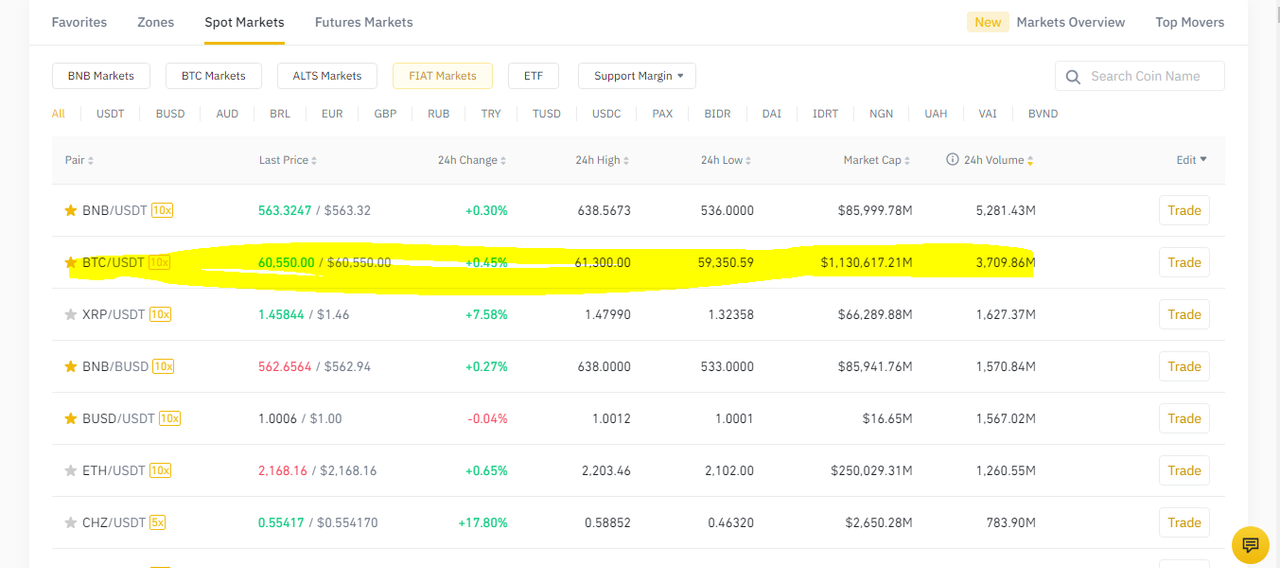Filter by RUB quote currency

(x=438, y=114)
